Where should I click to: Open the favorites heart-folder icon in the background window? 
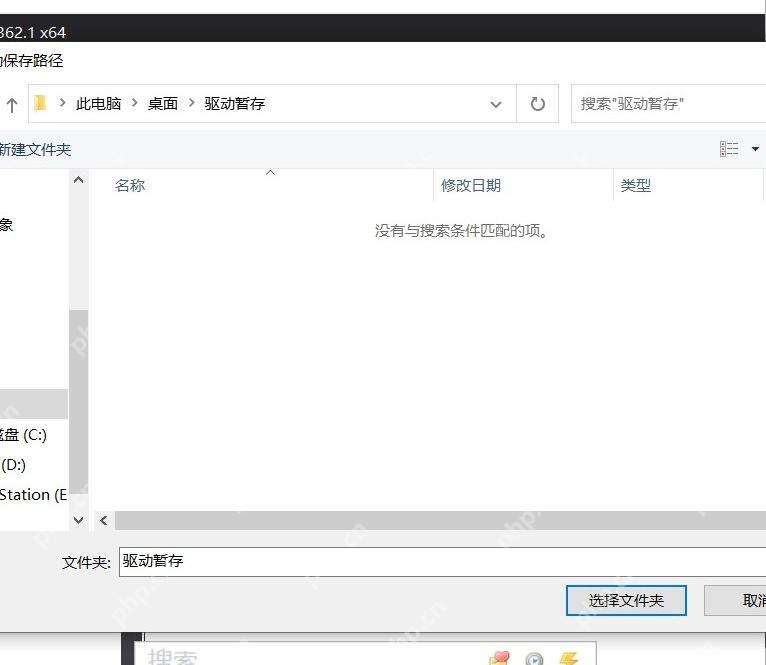coord(499,658)
